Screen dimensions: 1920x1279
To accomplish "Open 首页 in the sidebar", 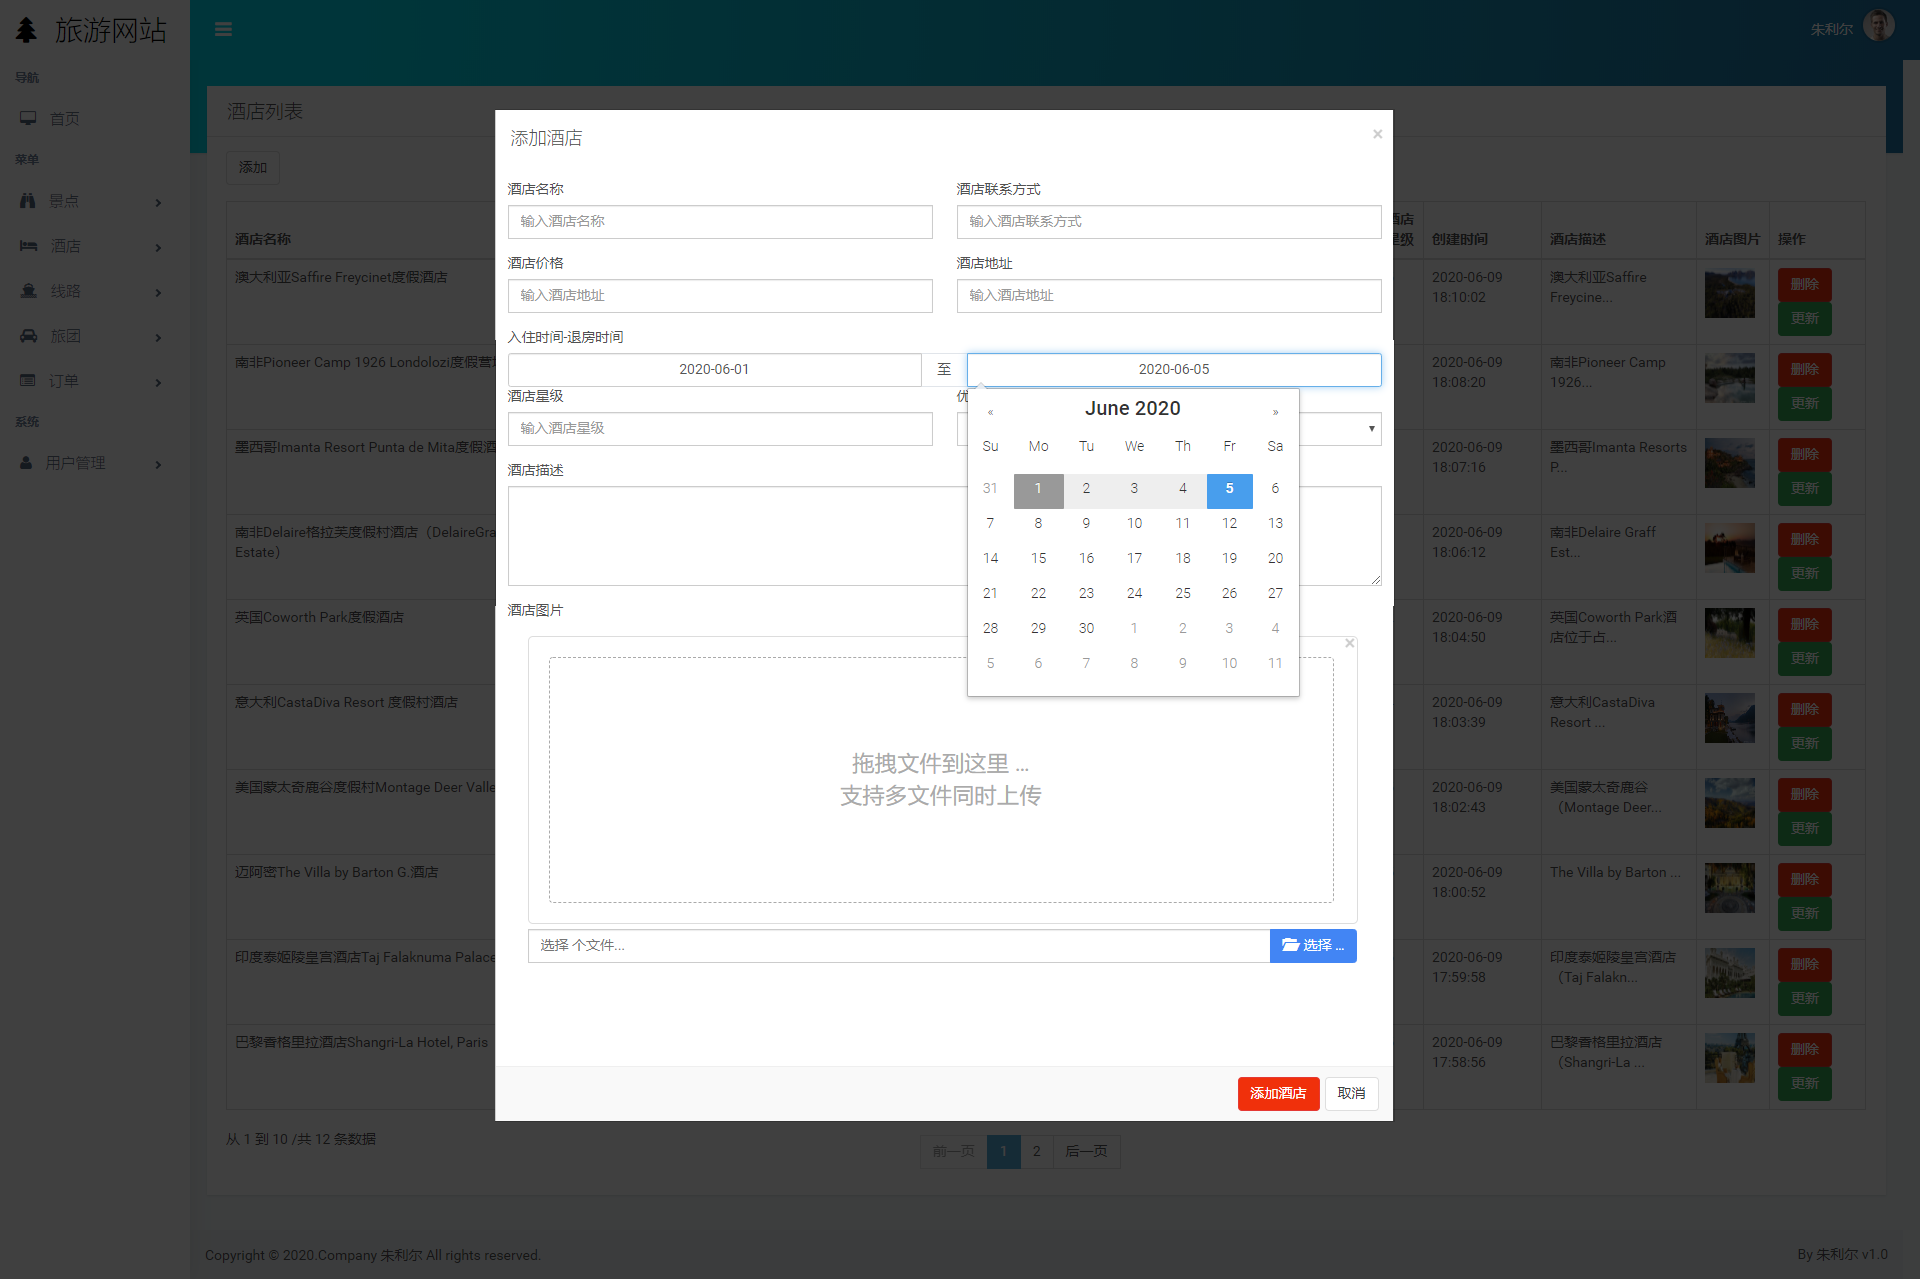I will tap(64, 118).
